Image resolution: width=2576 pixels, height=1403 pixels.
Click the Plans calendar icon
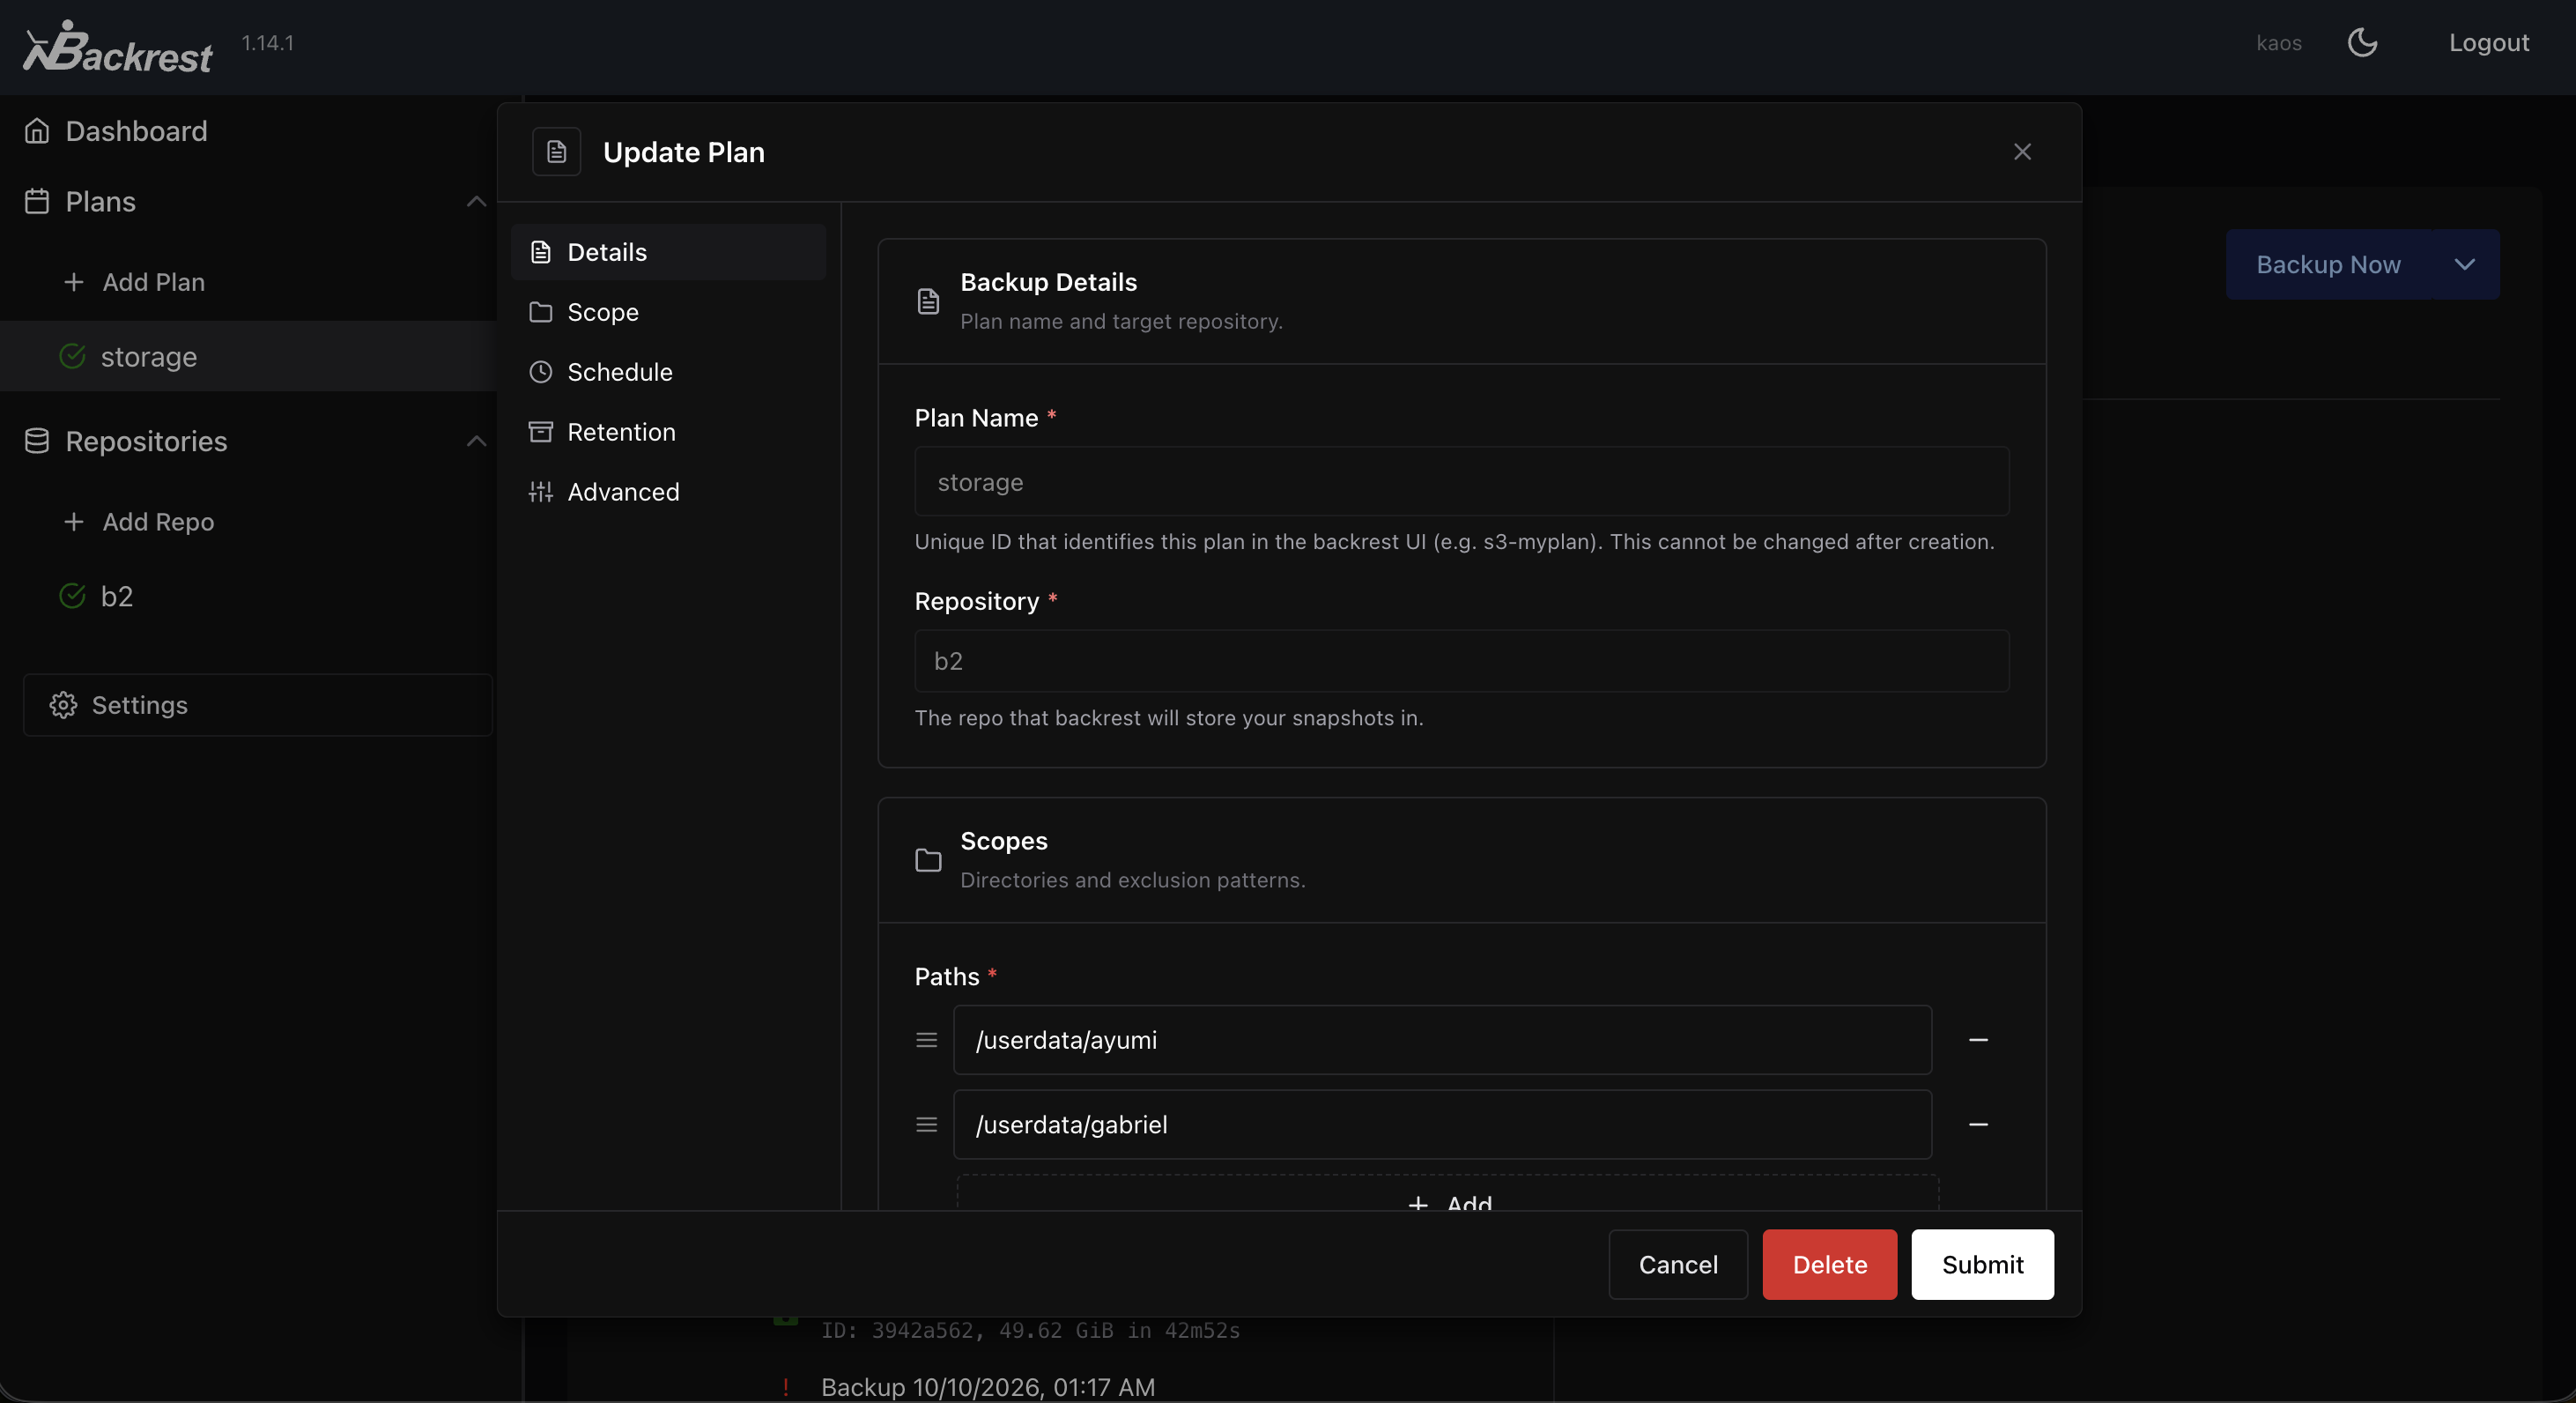click(37, 202)
